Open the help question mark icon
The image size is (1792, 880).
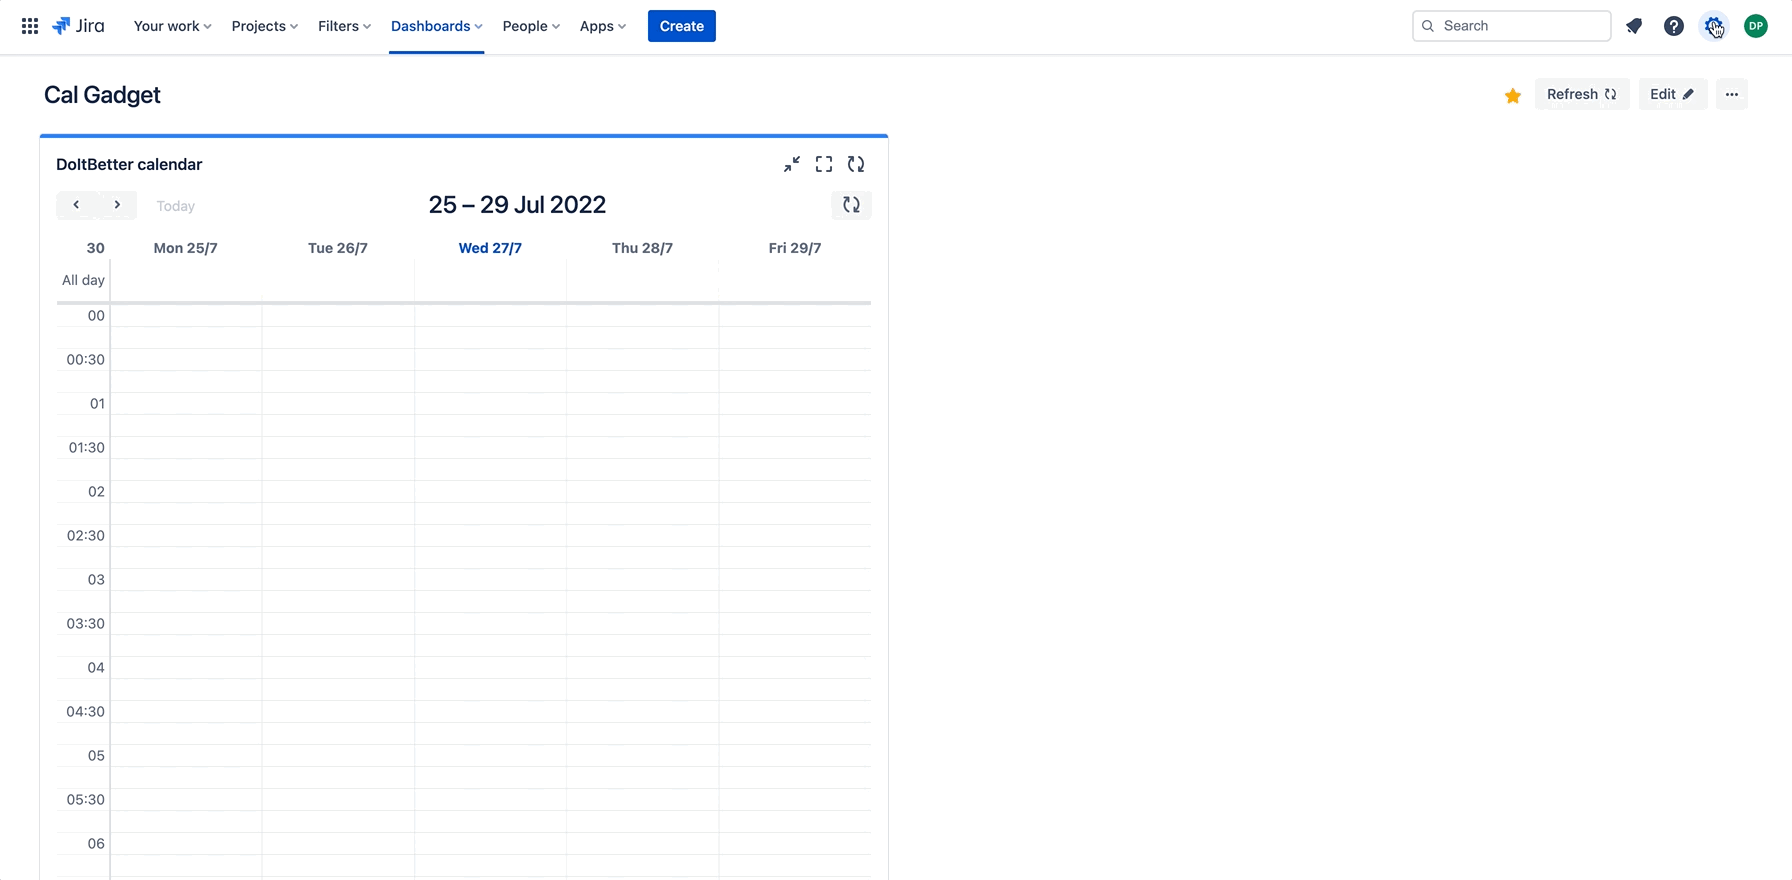[1673, 26]
